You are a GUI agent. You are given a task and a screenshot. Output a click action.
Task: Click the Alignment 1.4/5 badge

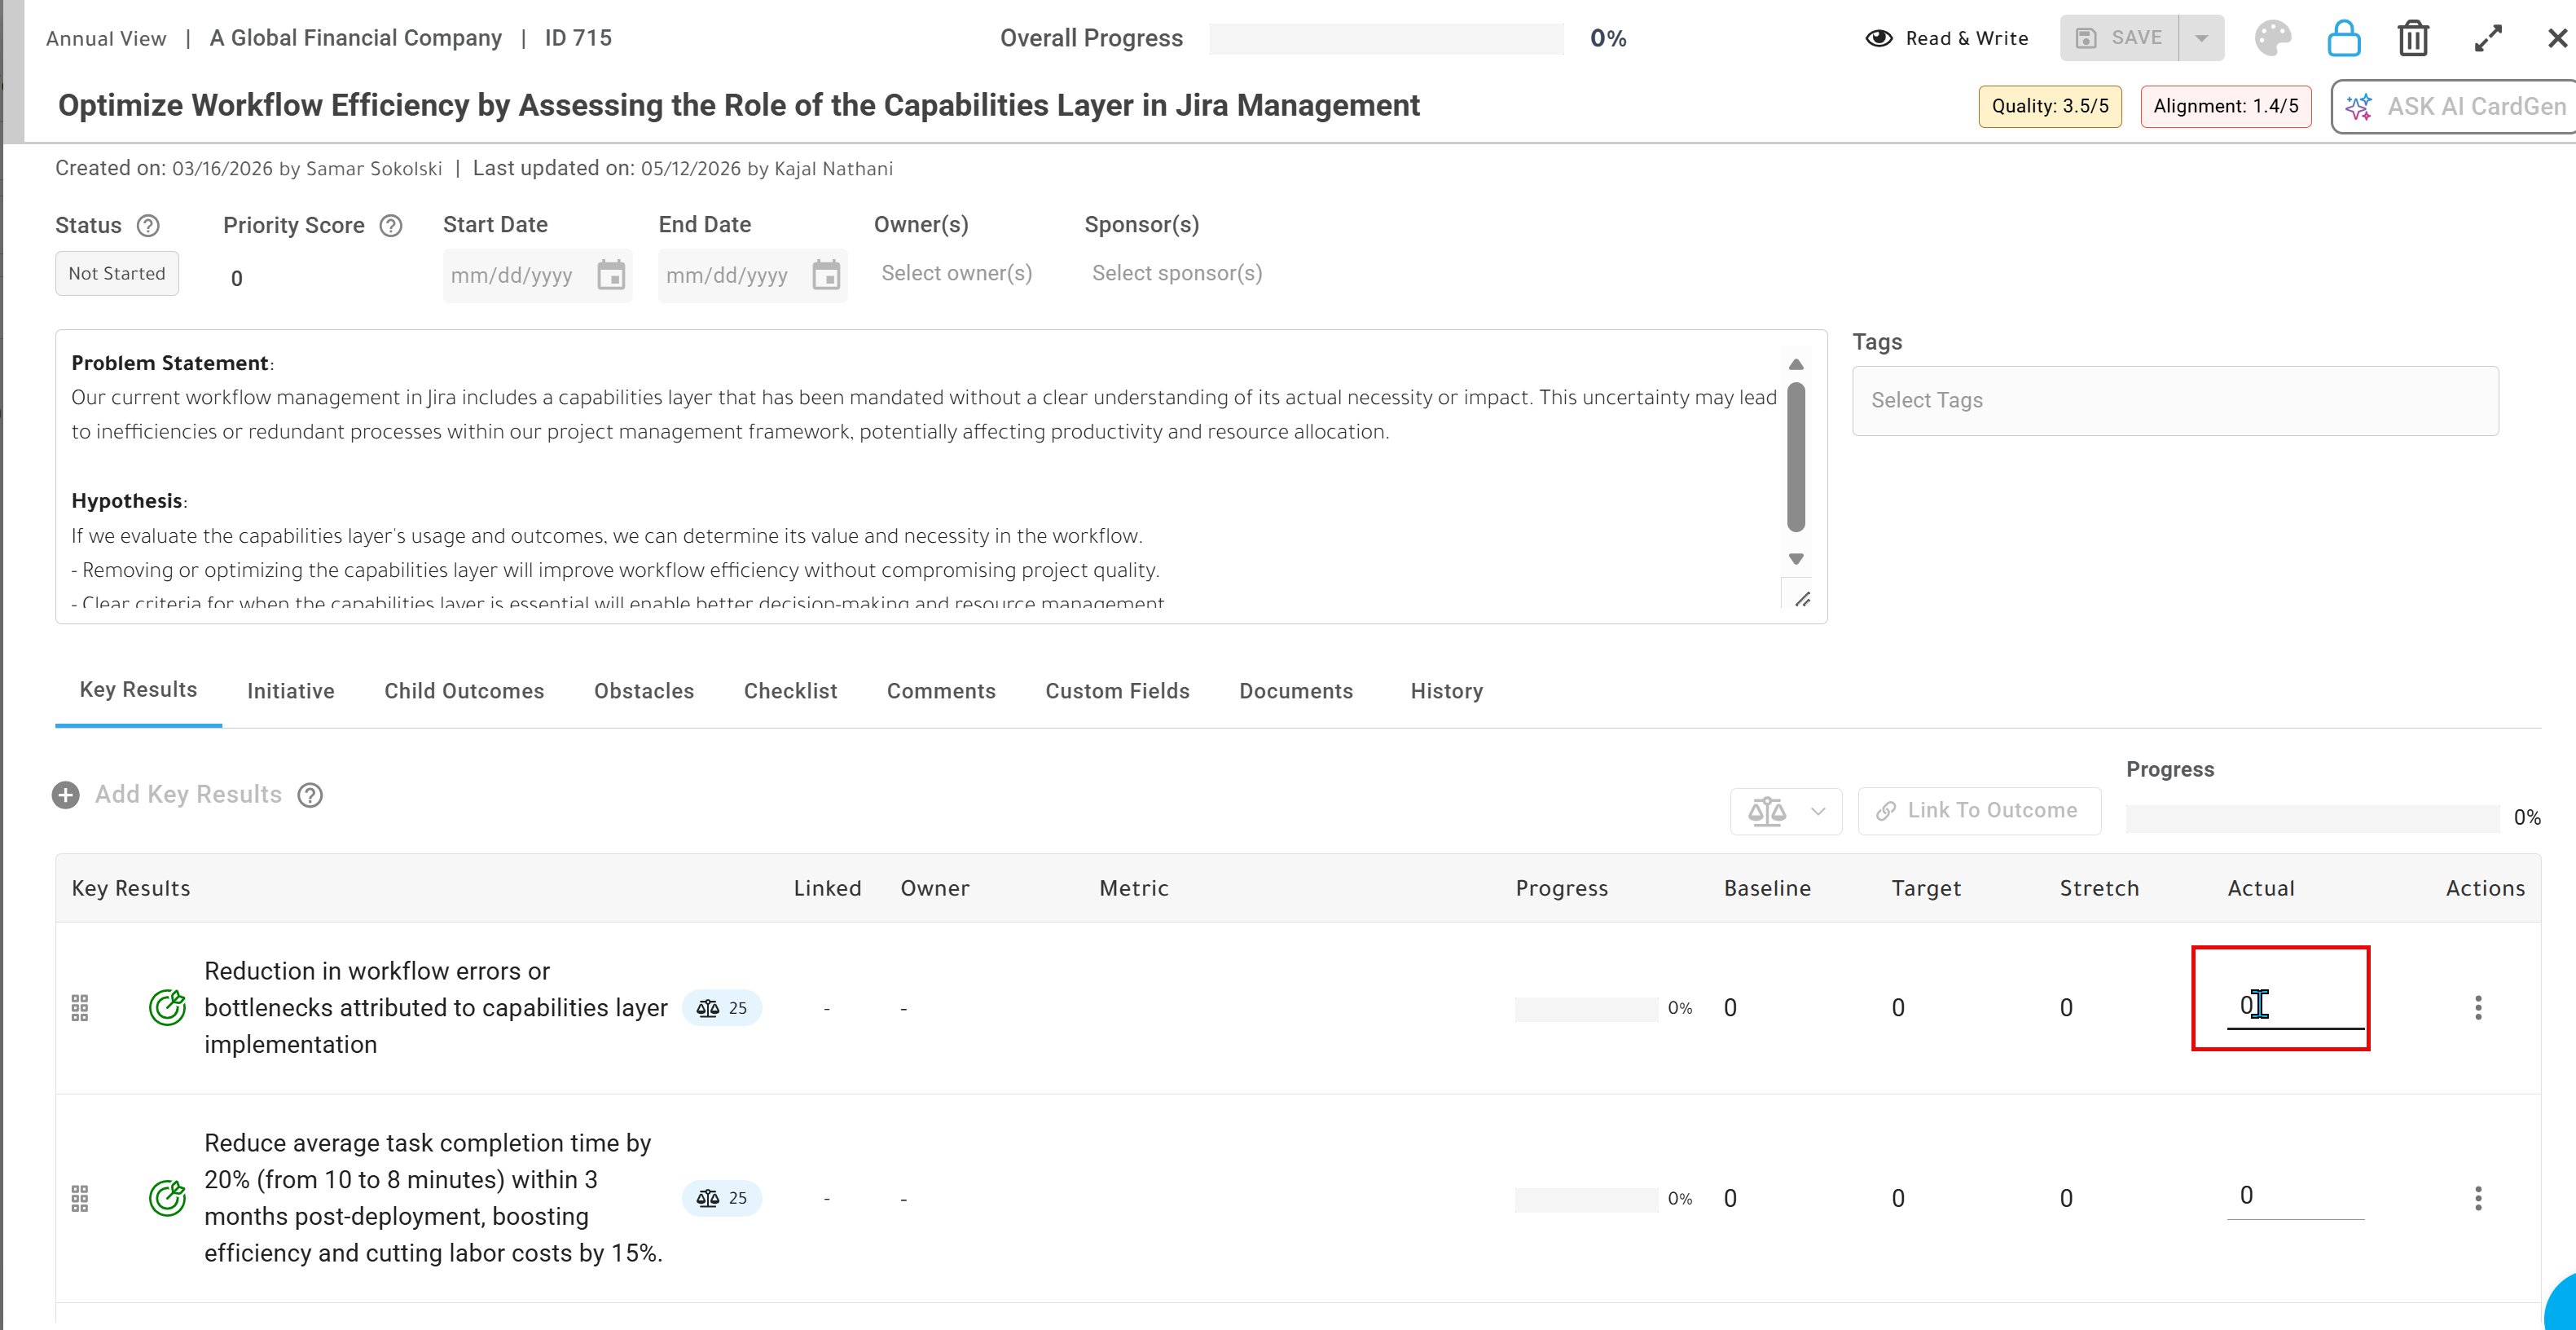[x=2226, y=106]
